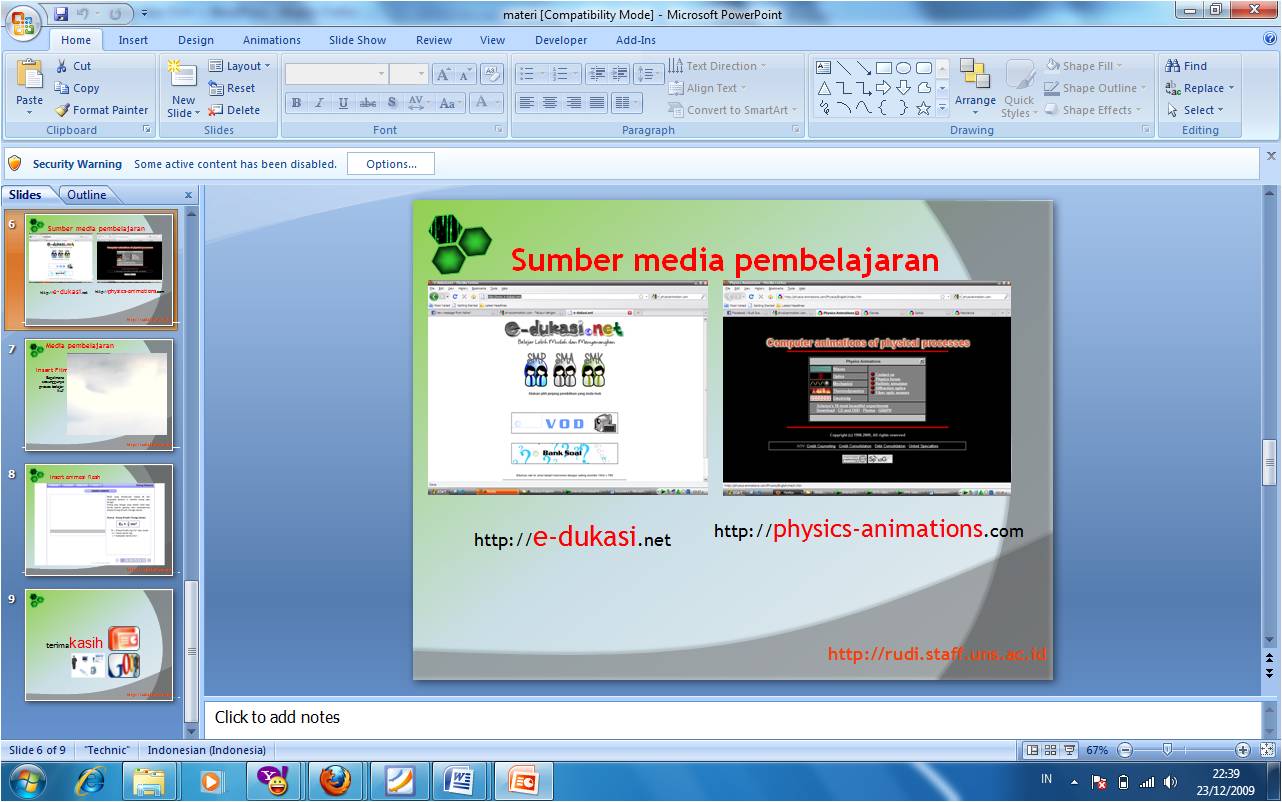Screen dimensions: 1282x802
Task: Click into the notes area
Action: (732, 718)
